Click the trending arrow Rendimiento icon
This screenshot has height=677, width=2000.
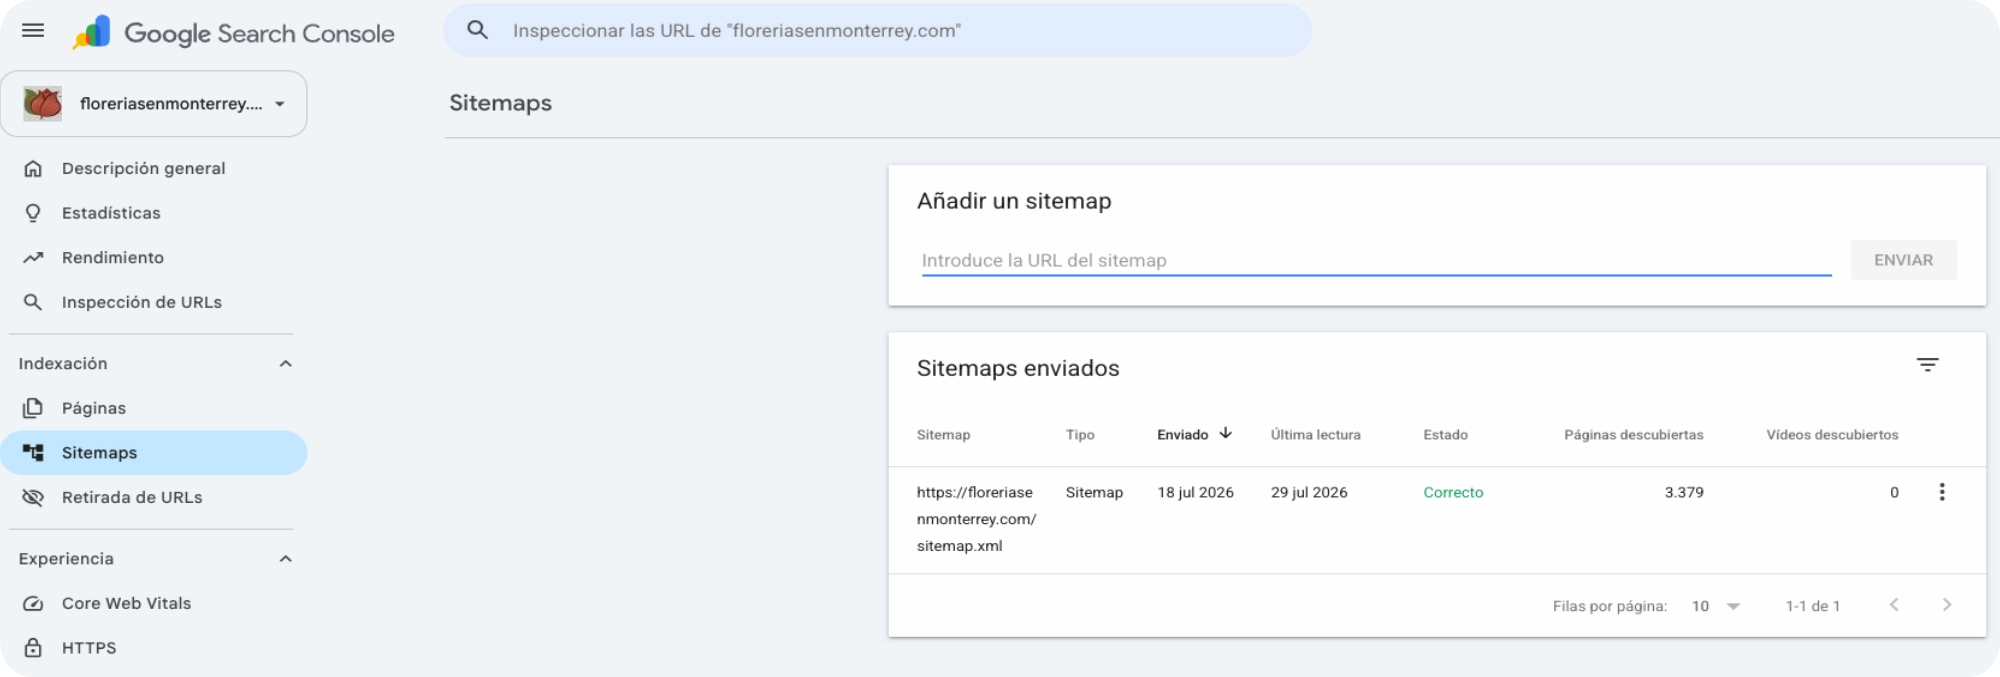tap(33, 257)
